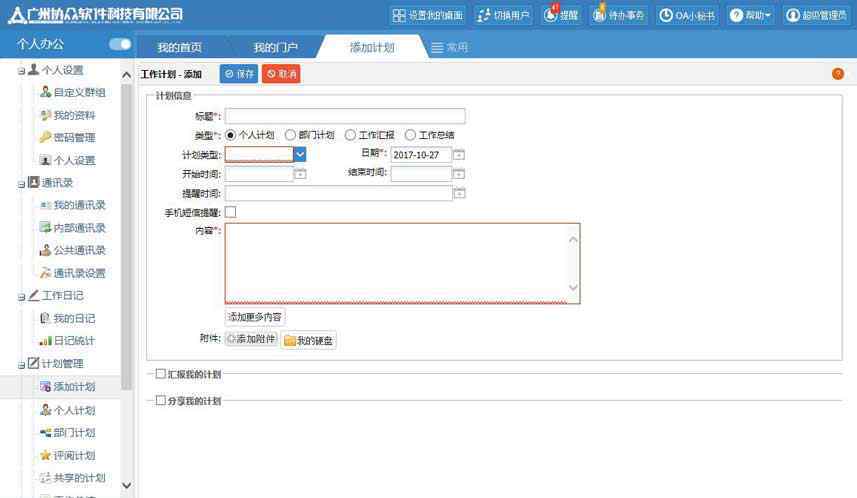
Task: Click the 切换用户 icon
Action: pyautogui.click(x=484, y=15)
